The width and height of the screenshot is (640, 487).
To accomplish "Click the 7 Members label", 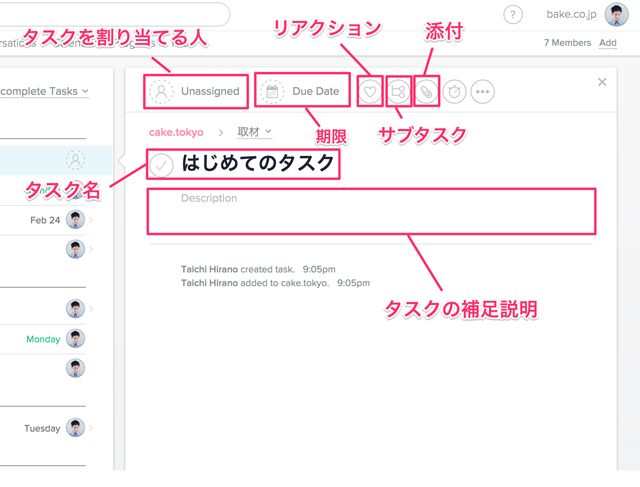I will [x=567, y=42].
